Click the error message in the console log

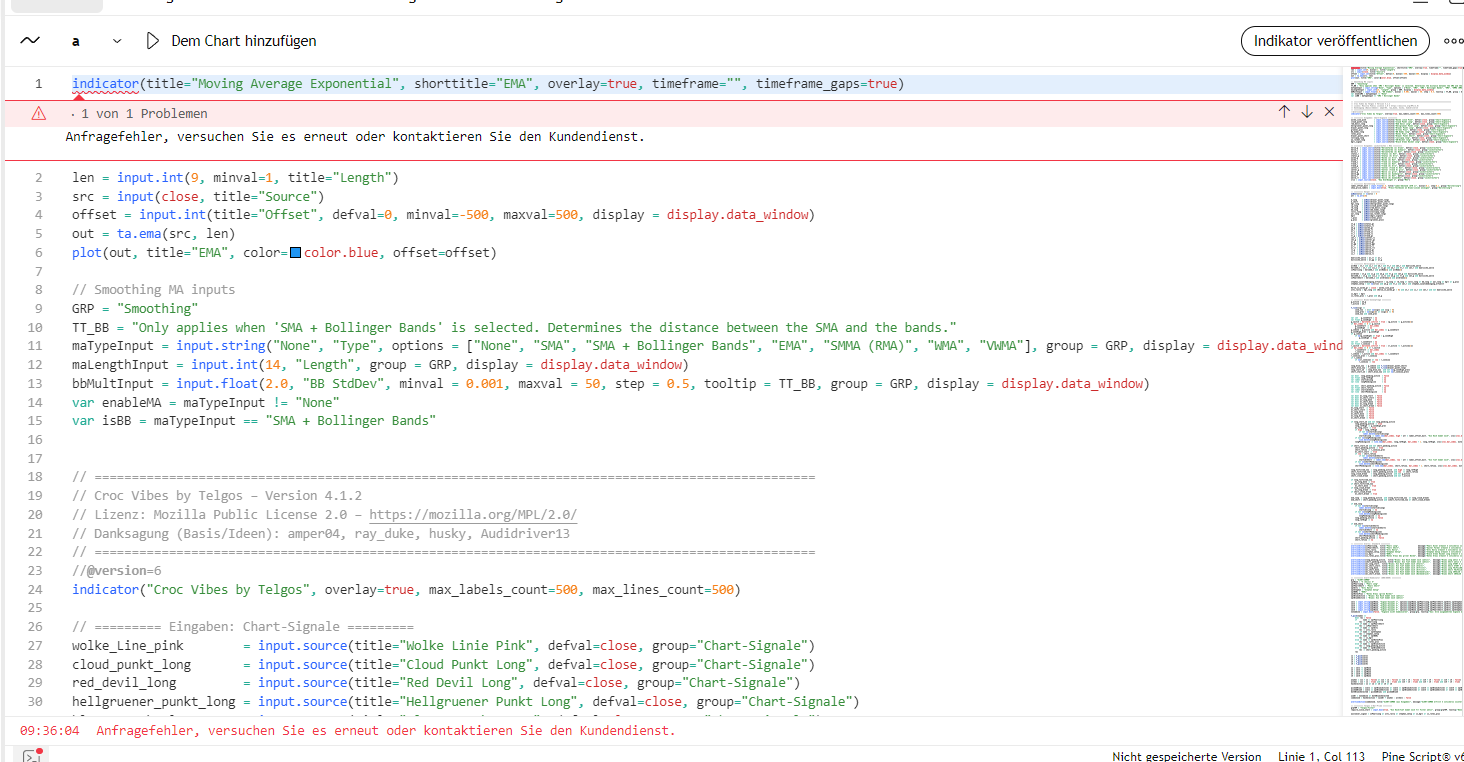pyautogui.click(x=385, y=731)
